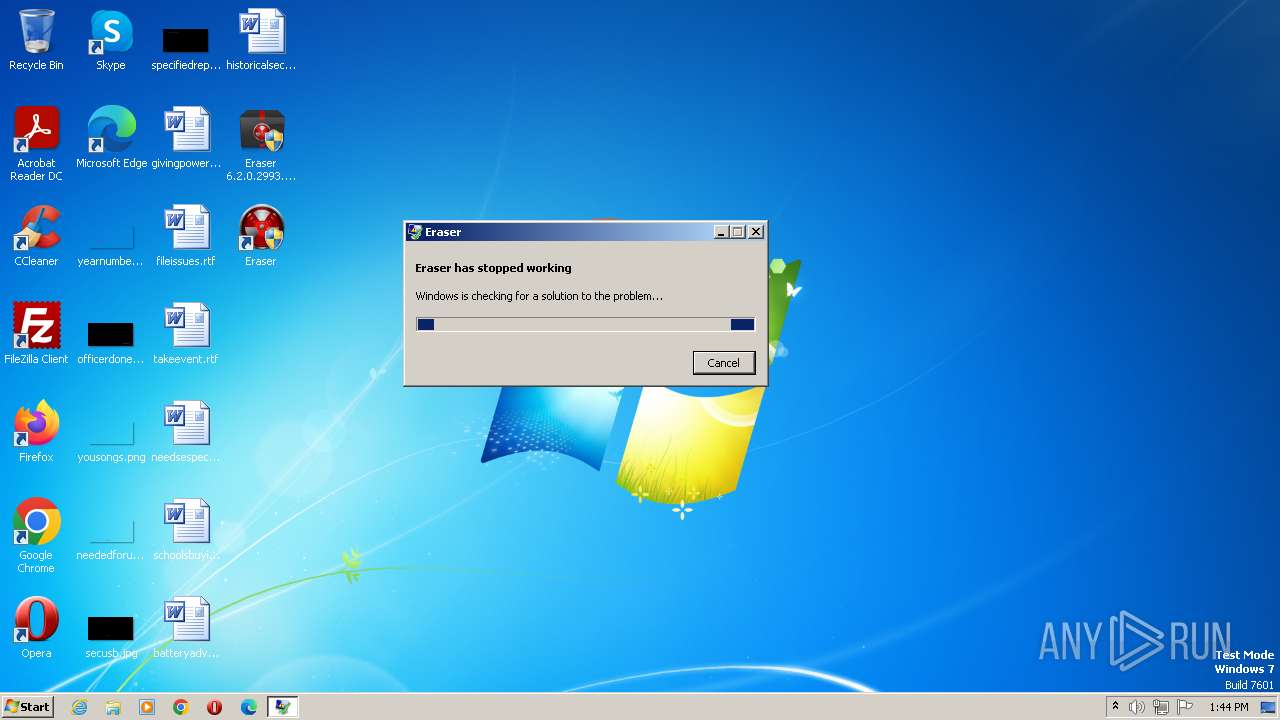Launch Google Chrome desktop shortcut

(x=36, y=536)
